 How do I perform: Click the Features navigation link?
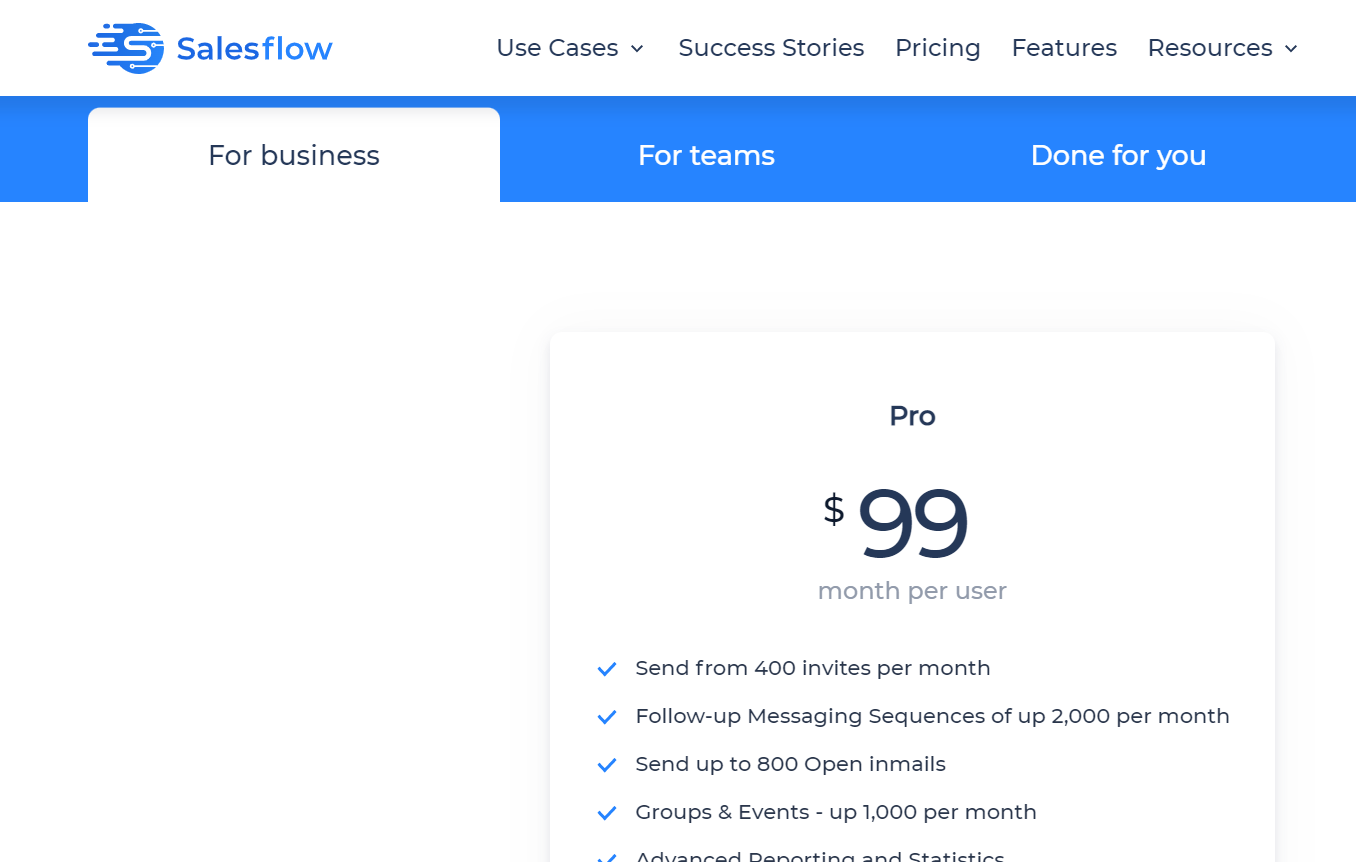click(x=1064, y=47)
